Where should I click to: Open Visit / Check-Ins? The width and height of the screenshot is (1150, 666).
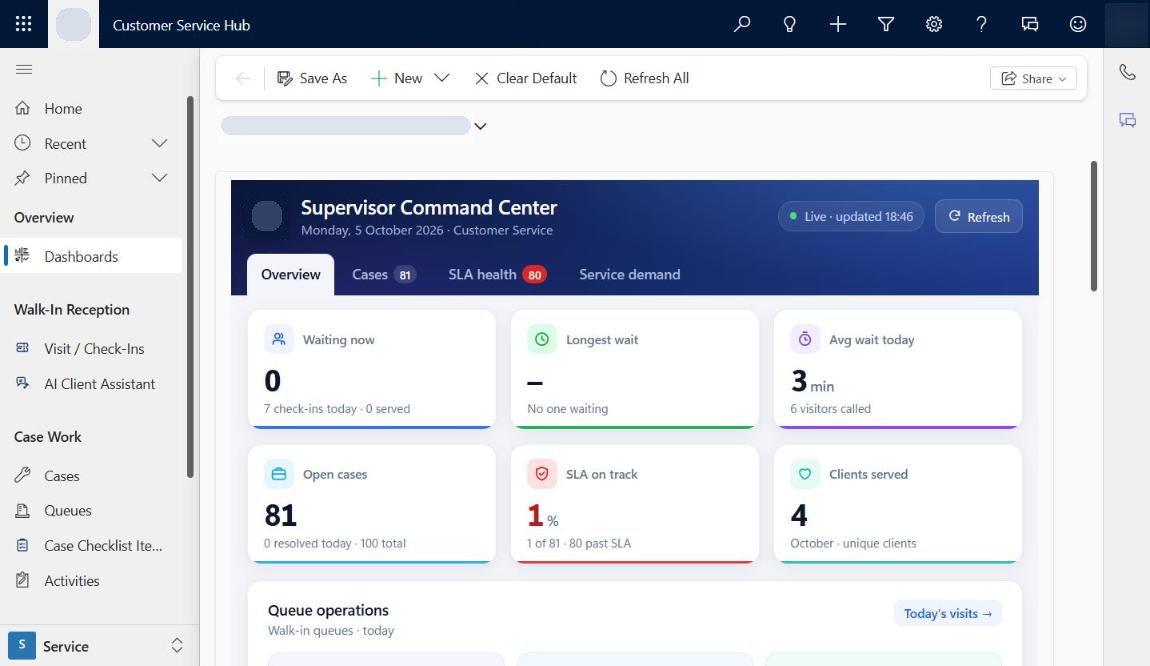pos(92,348)
